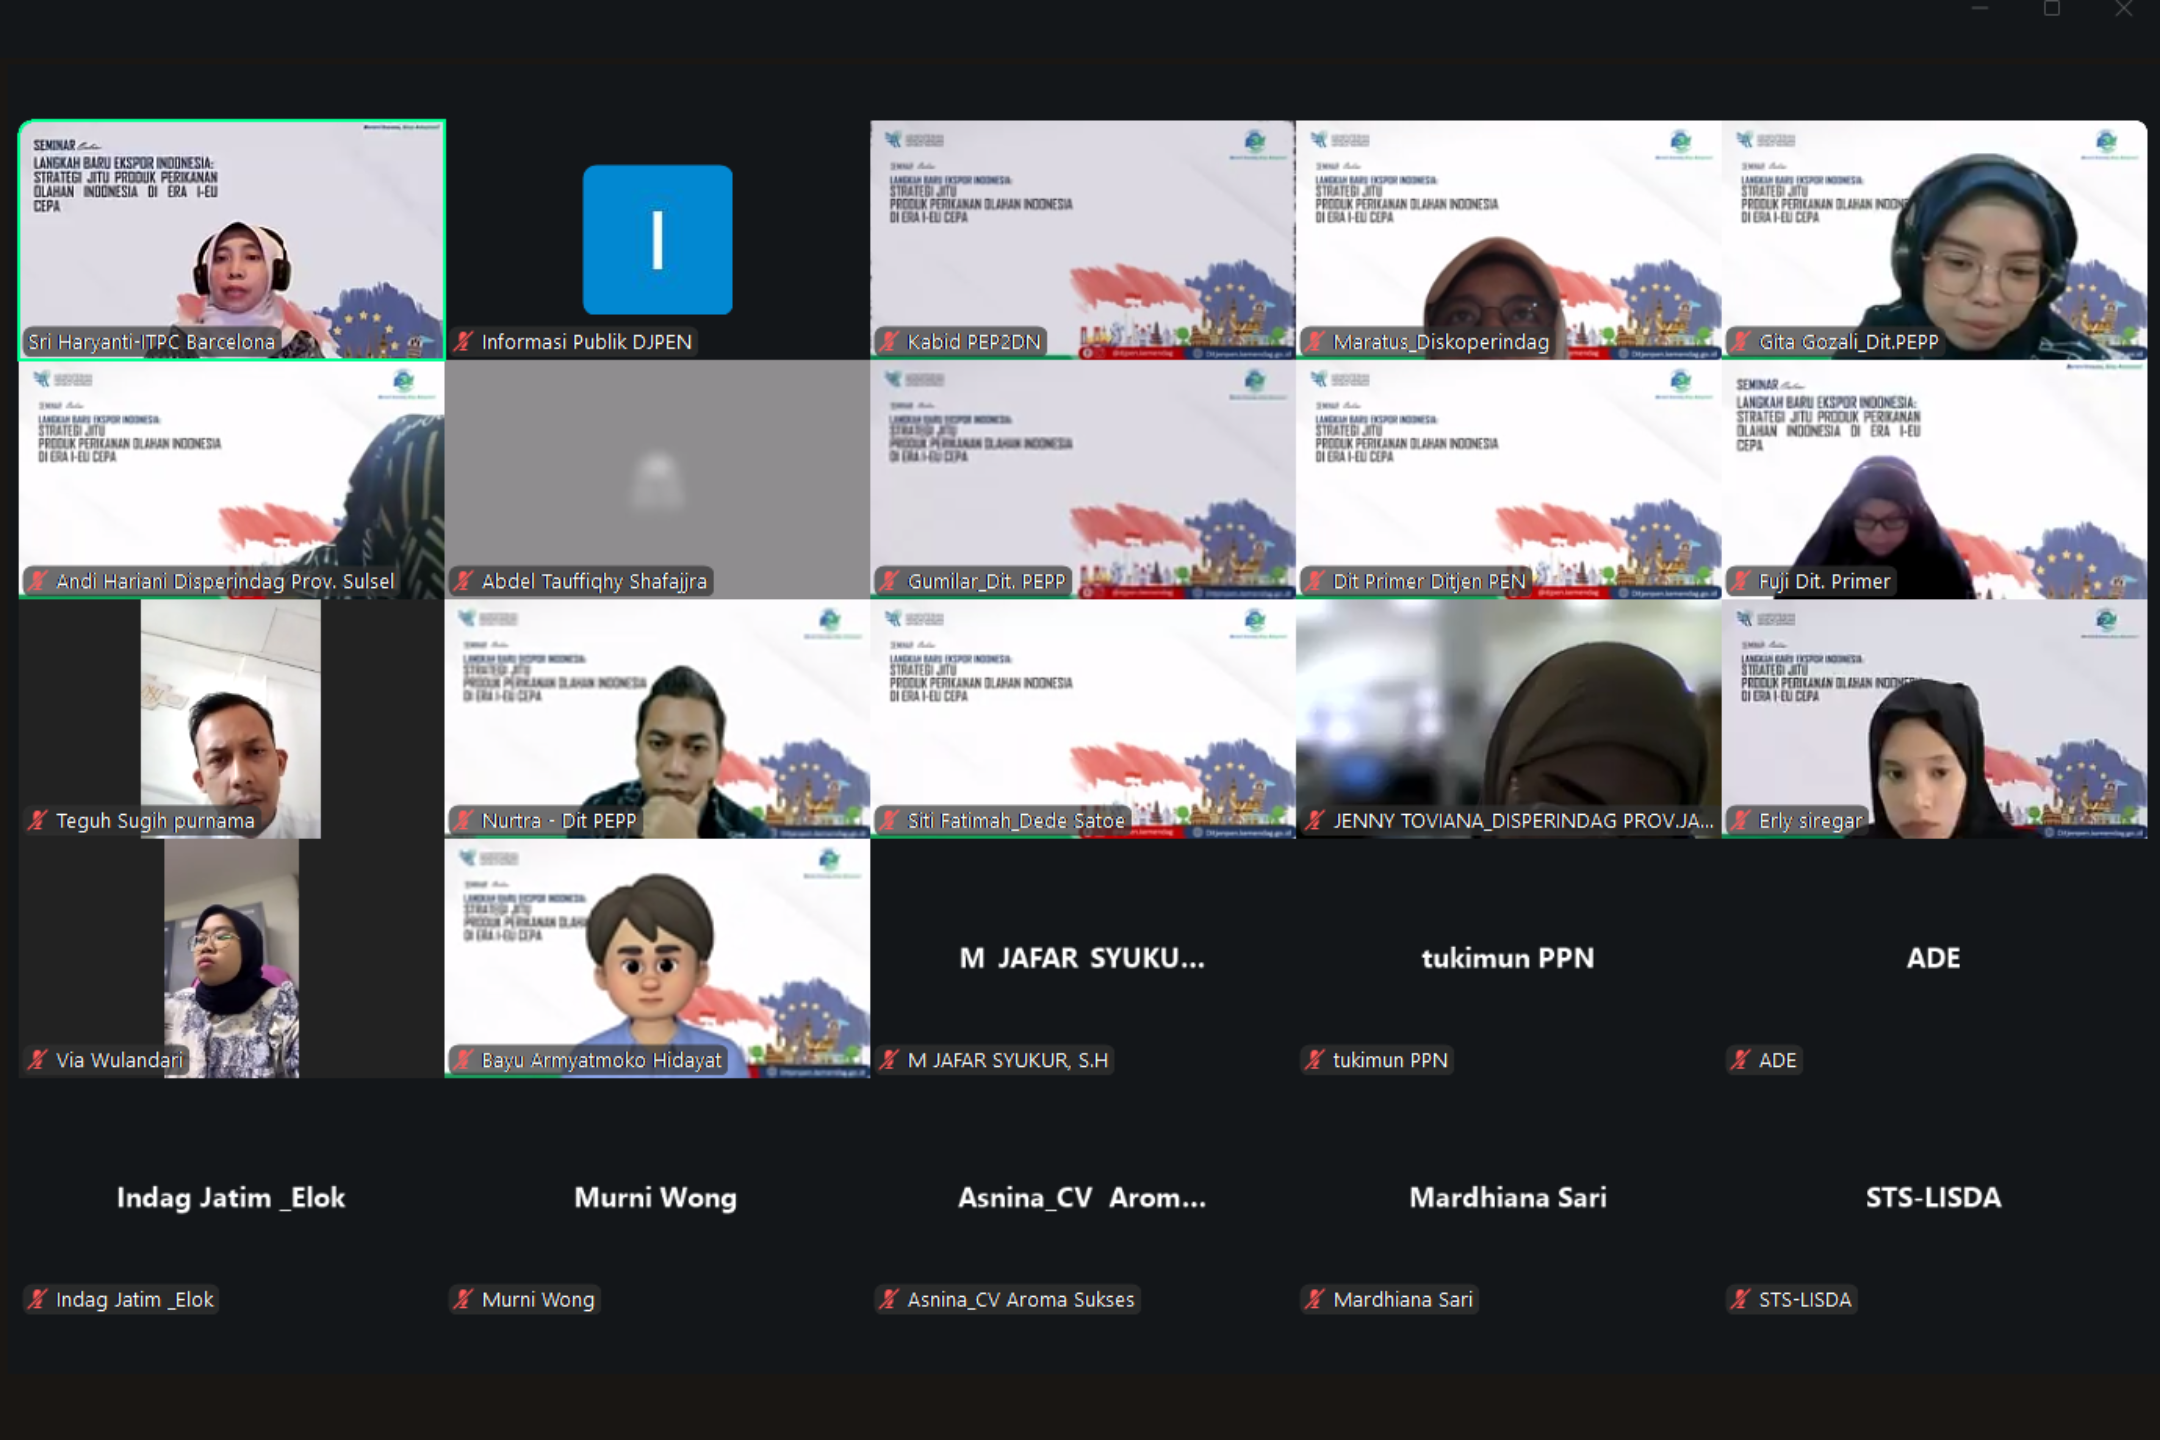Click the Abdel Tauffiqhy Shafajjra name label
This screenshot has width=2160, height=1440.
(x=594, y=581)
